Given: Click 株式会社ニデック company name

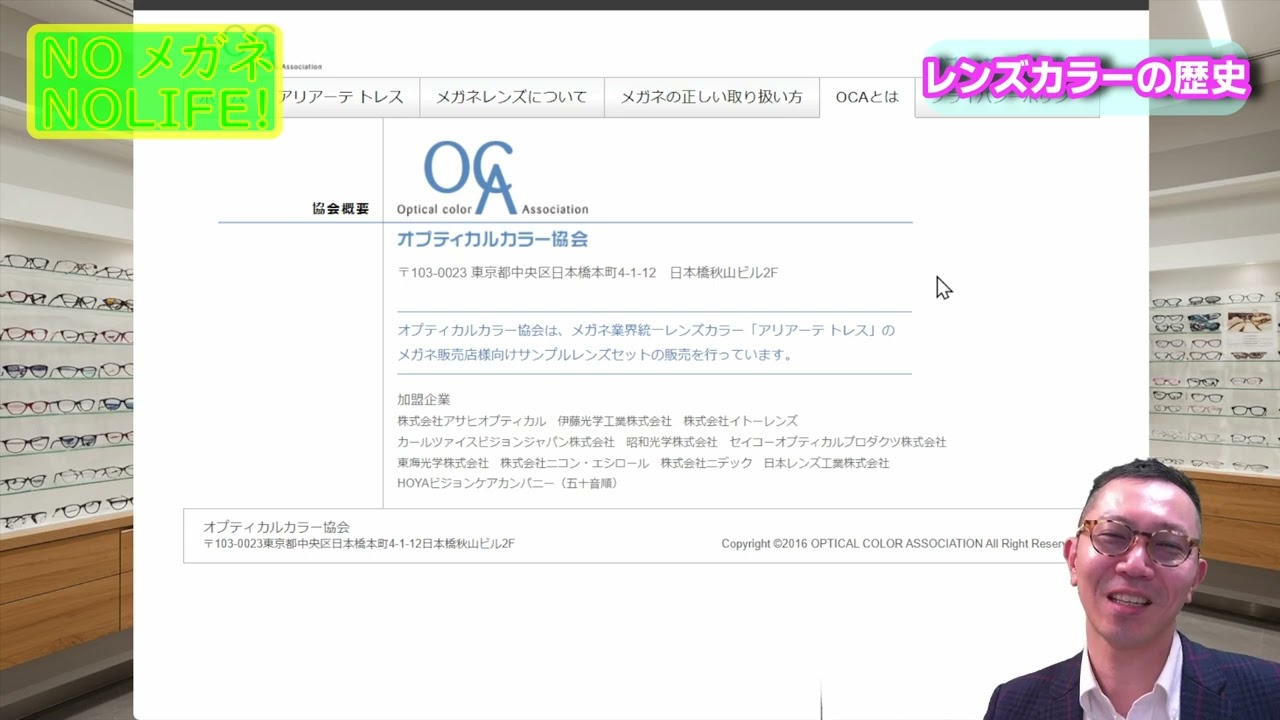Looking at the screenshot, I should pos(707,463).
